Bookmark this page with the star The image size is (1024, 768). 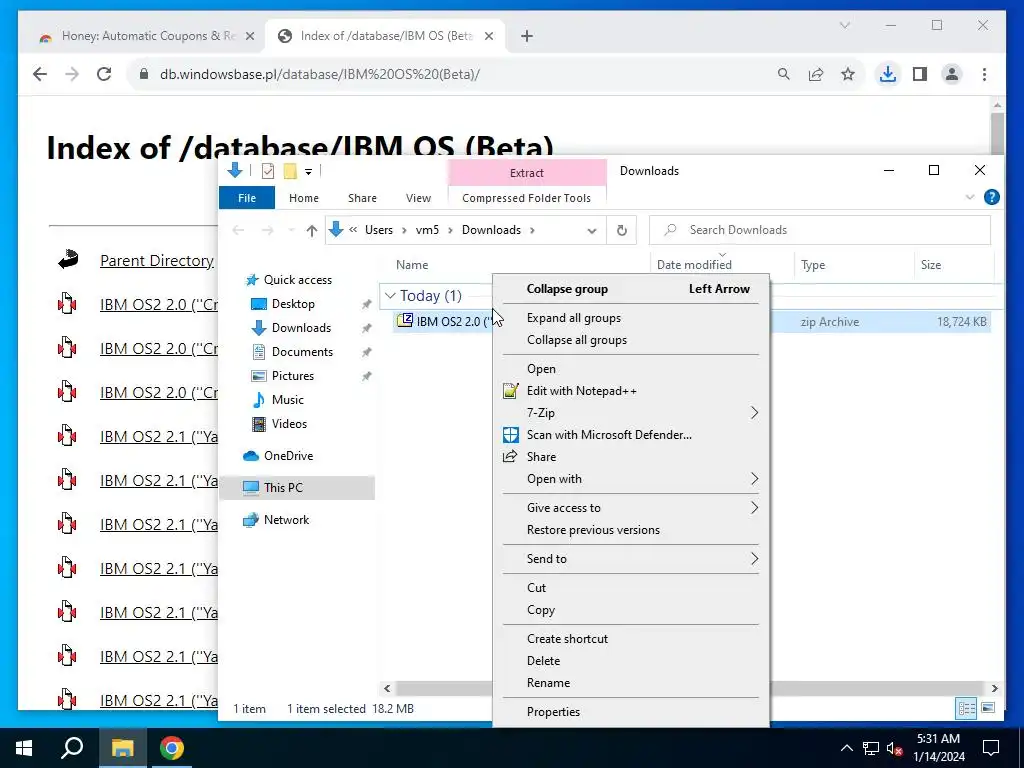(848, 74)
